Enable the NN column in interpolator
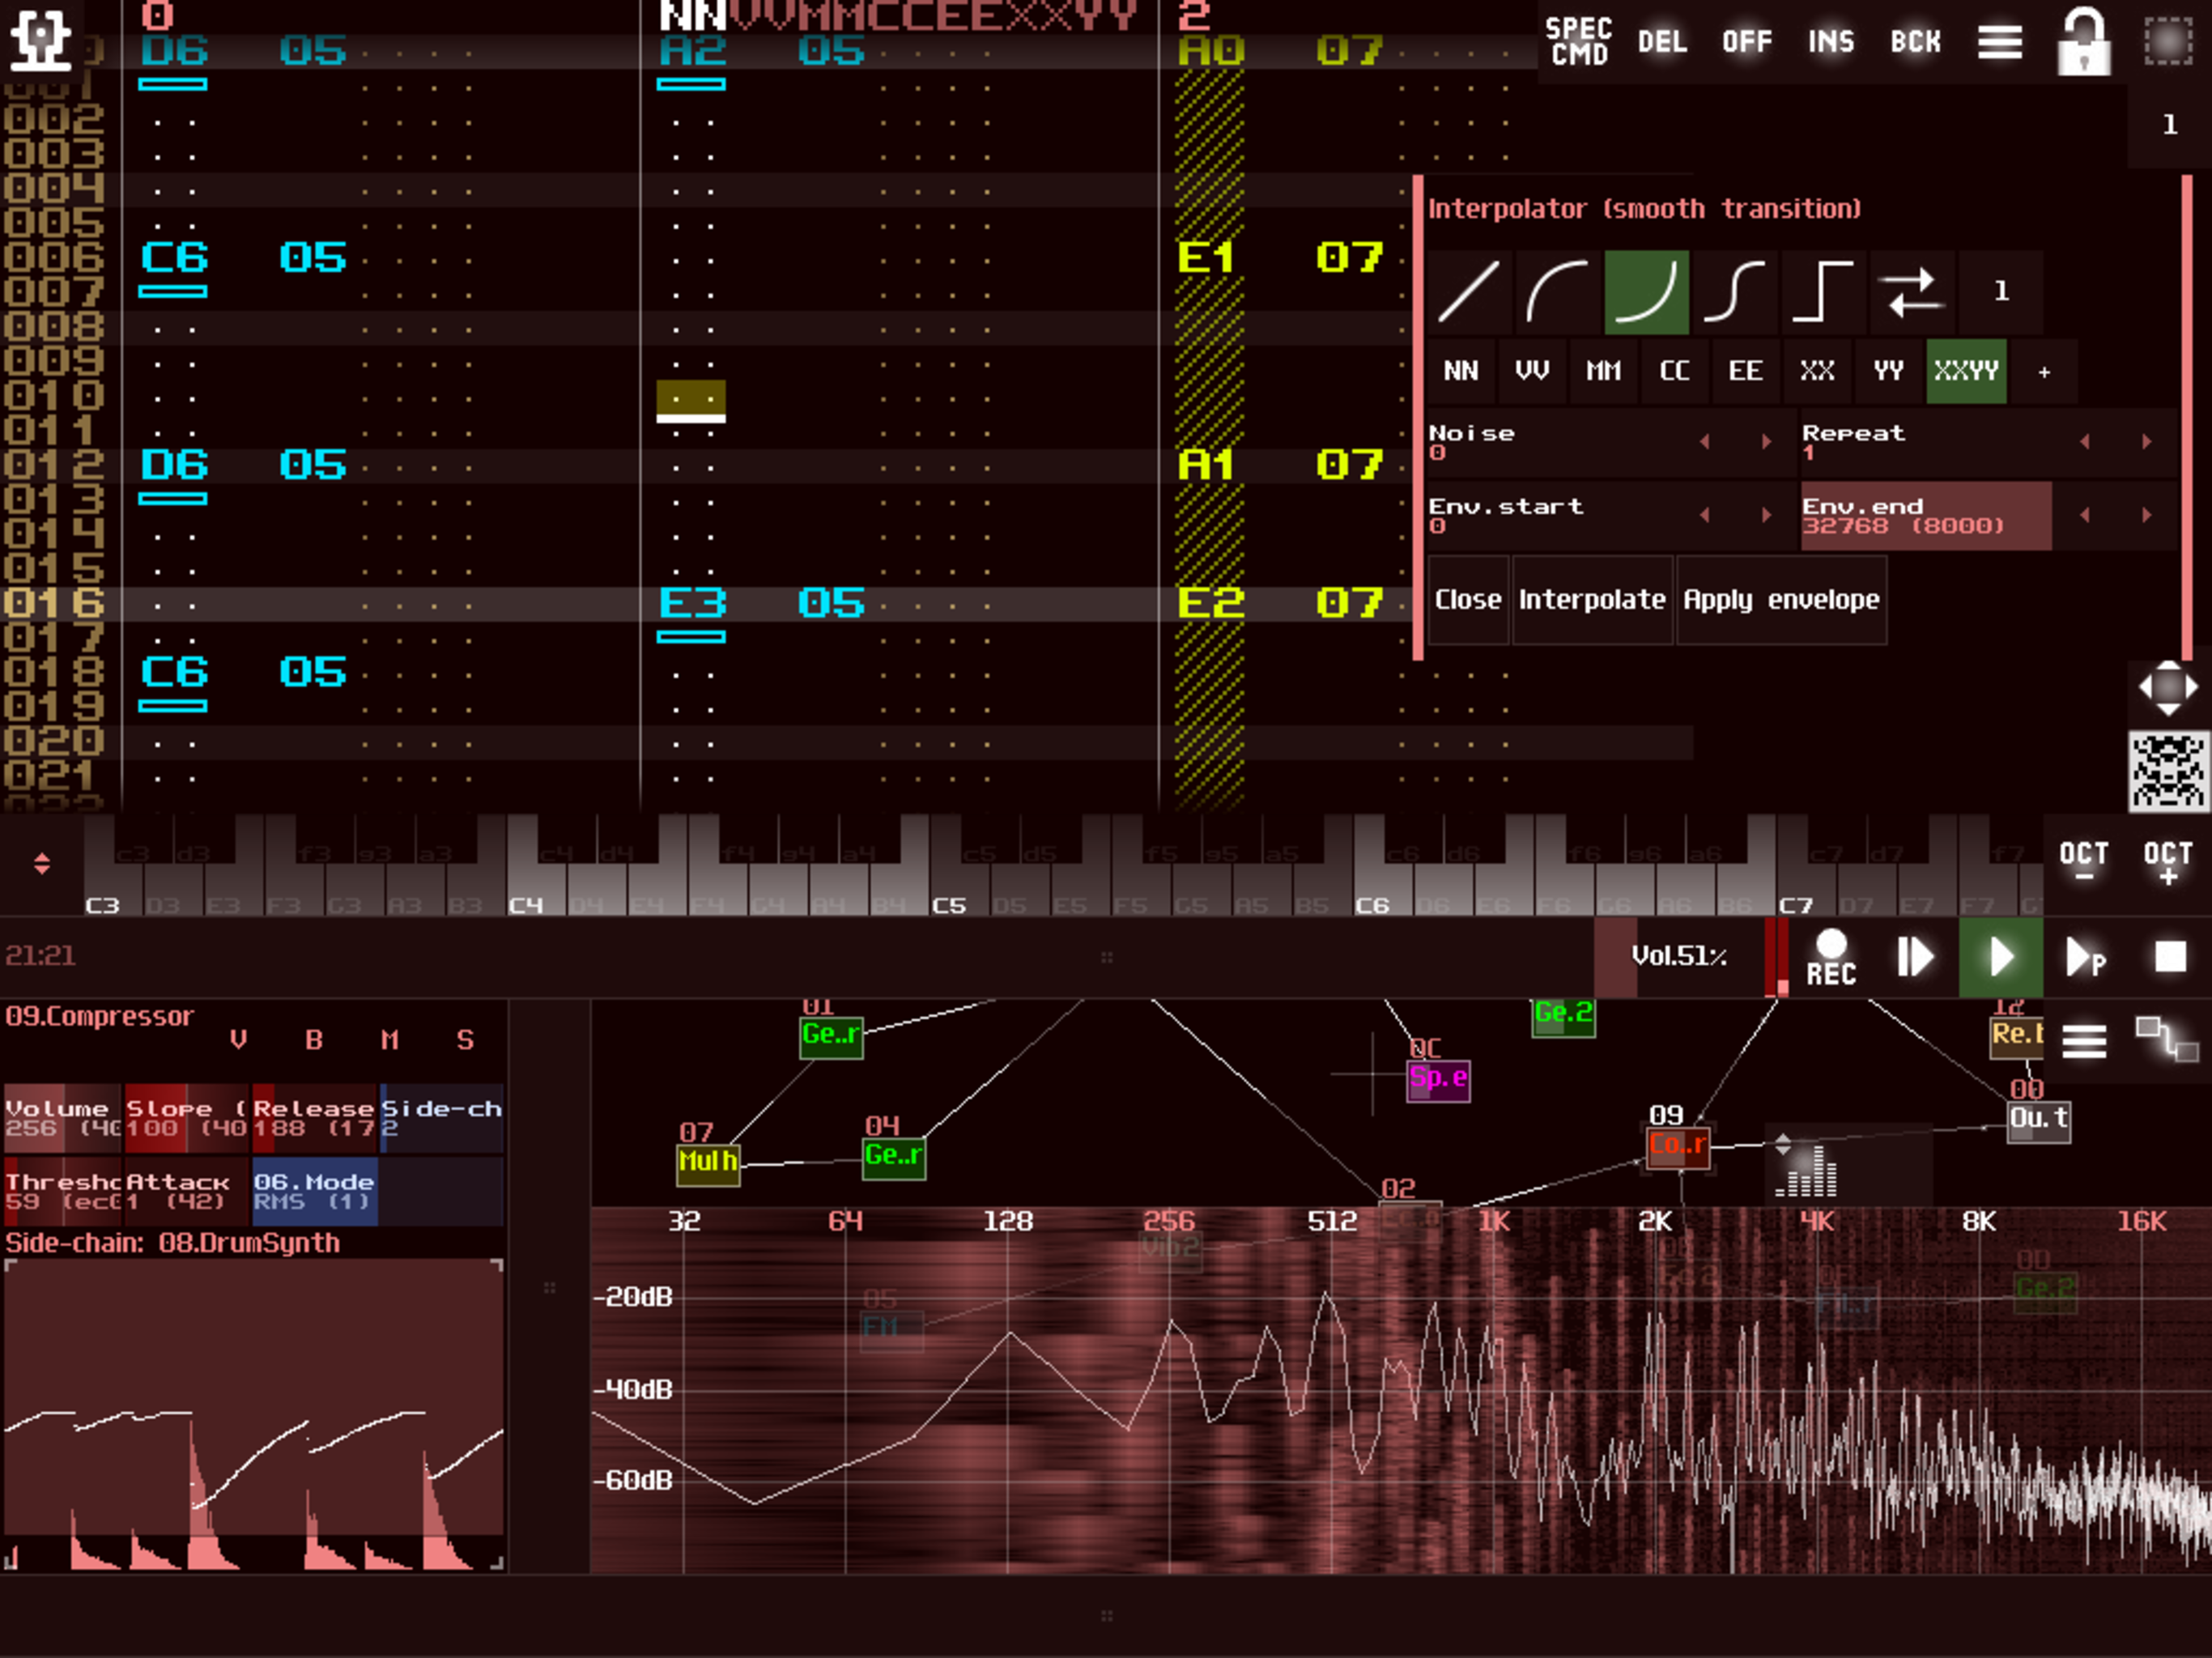2212x1658 pixels. (x=1460, y=371)
